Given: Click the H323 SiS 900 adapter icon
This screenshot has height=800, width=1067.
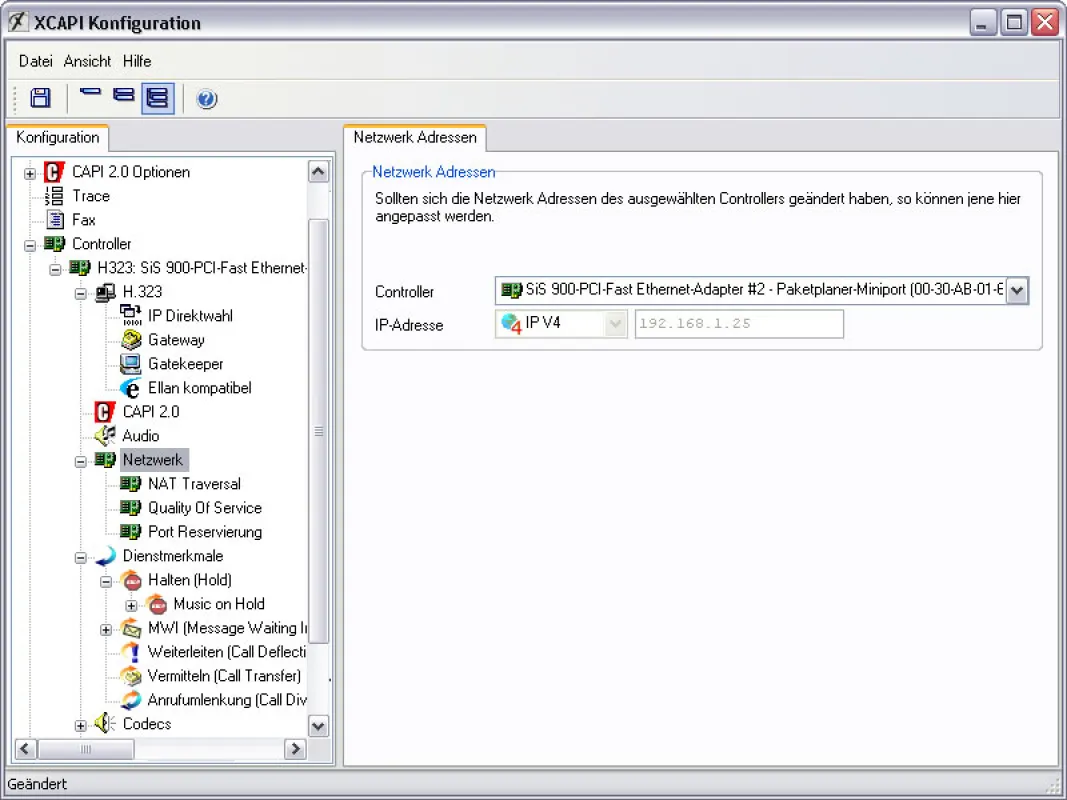Looking at the screenshot, I should coord(80,267).
